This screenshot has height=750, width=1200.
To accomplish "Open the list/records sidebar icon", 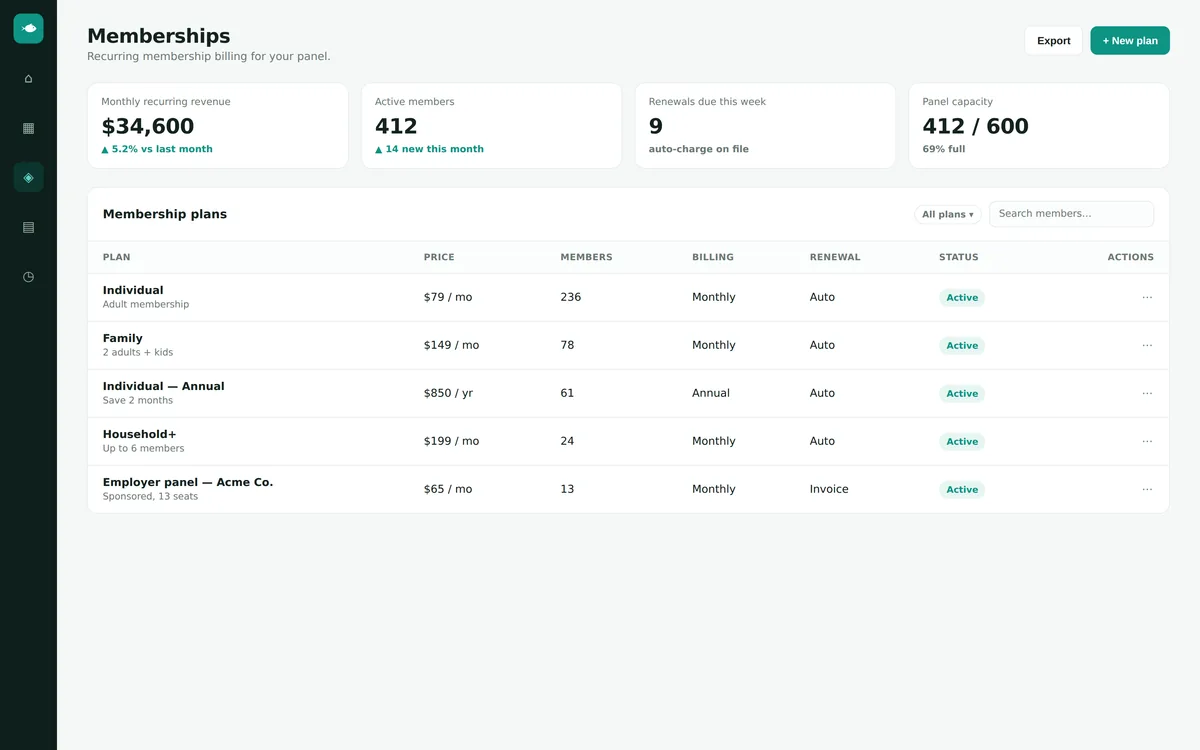I will click(x=28, y=227).
